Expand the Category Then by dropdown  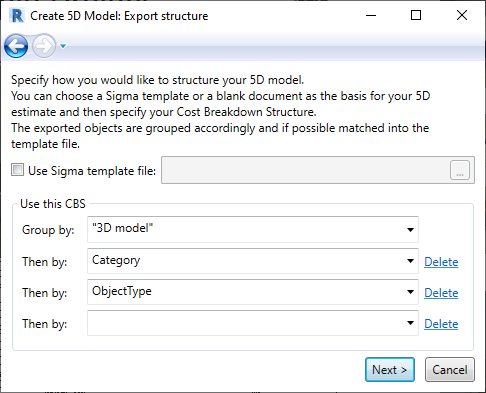pos(253,261)
